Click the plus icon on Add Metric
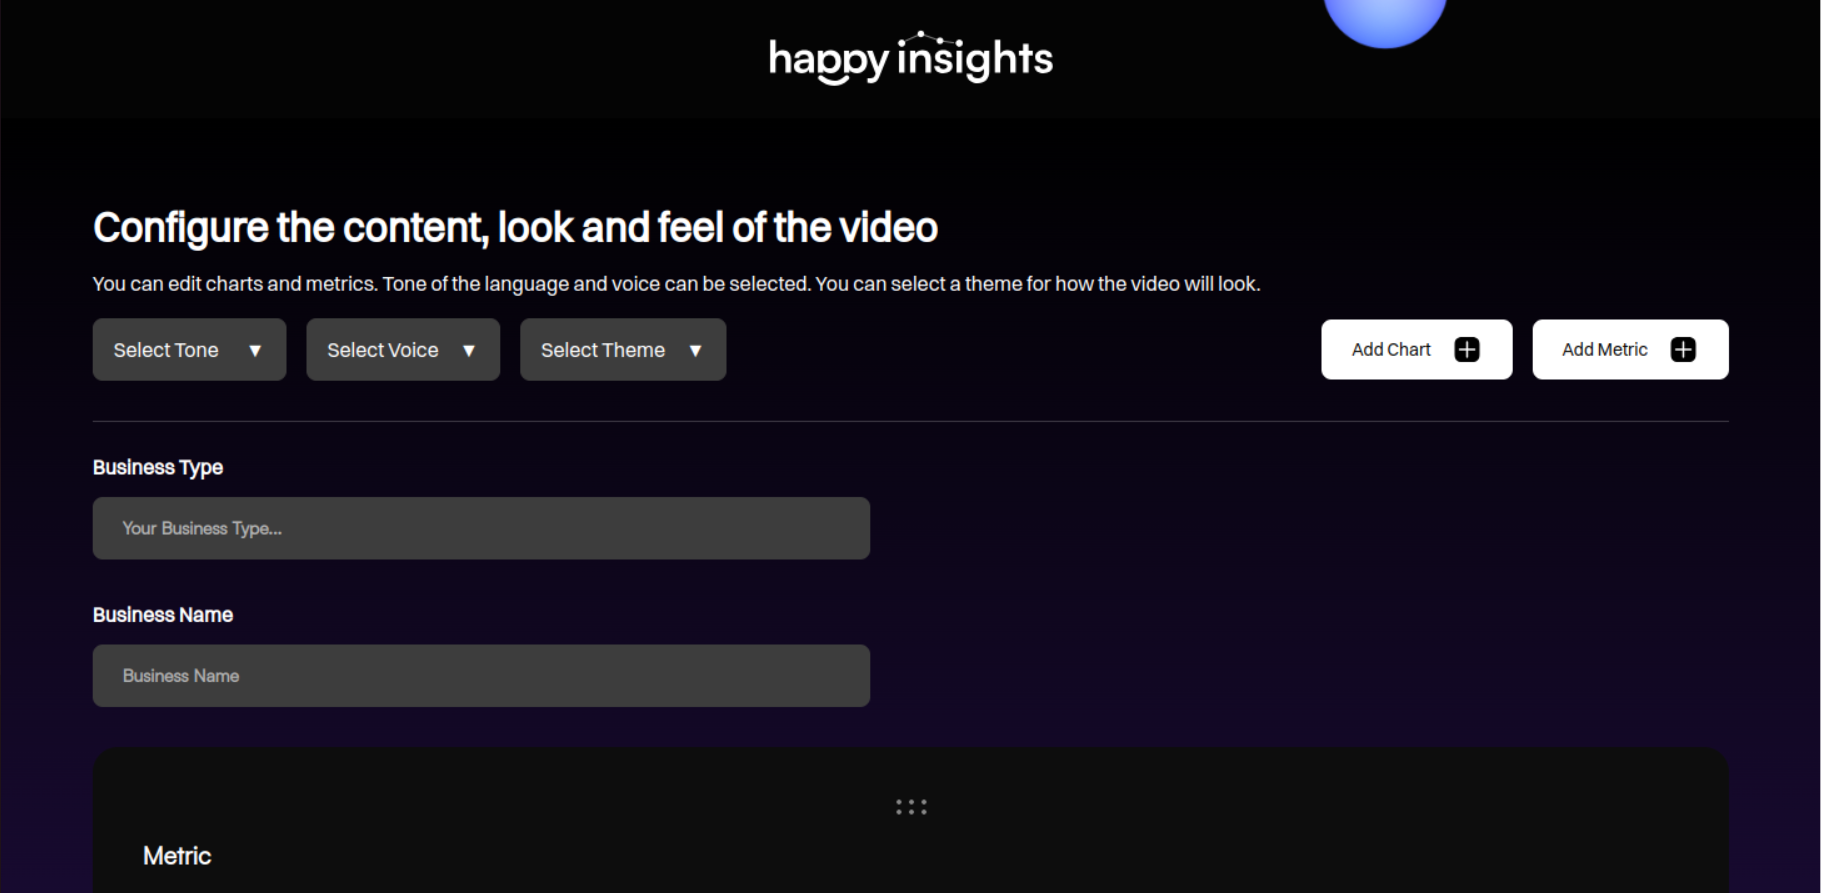The height and width of the screenshot is (893, 1821). point(1683,349)
